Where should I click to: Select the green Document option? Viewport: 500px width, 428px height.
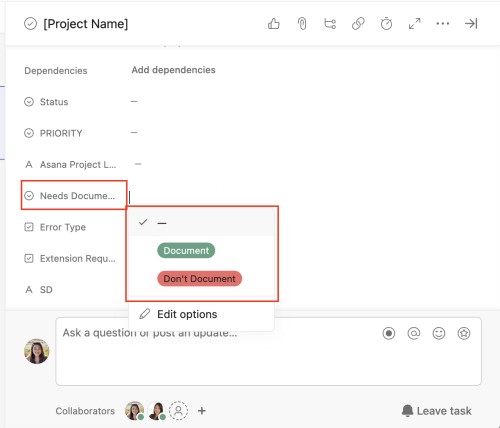(x=186, y=251)
